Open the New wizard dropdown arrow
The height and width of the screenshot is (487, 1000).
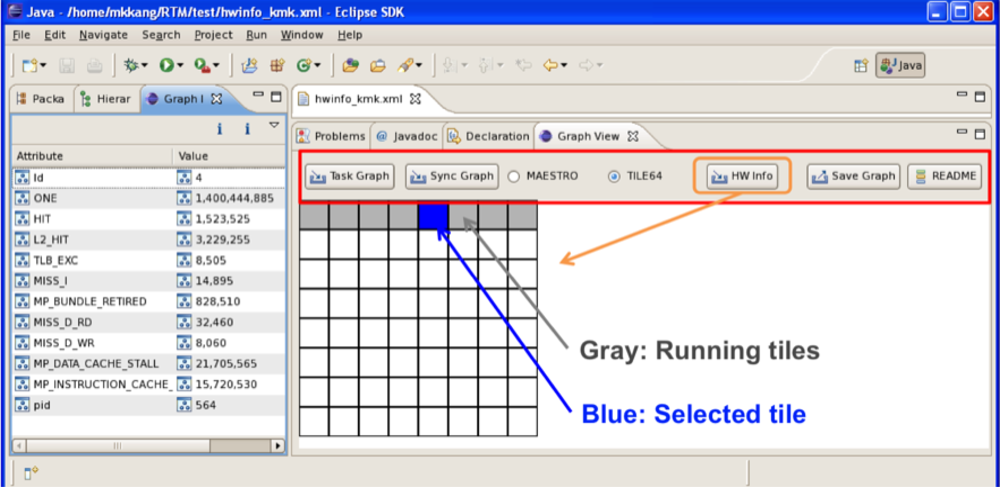pos(43,66)
